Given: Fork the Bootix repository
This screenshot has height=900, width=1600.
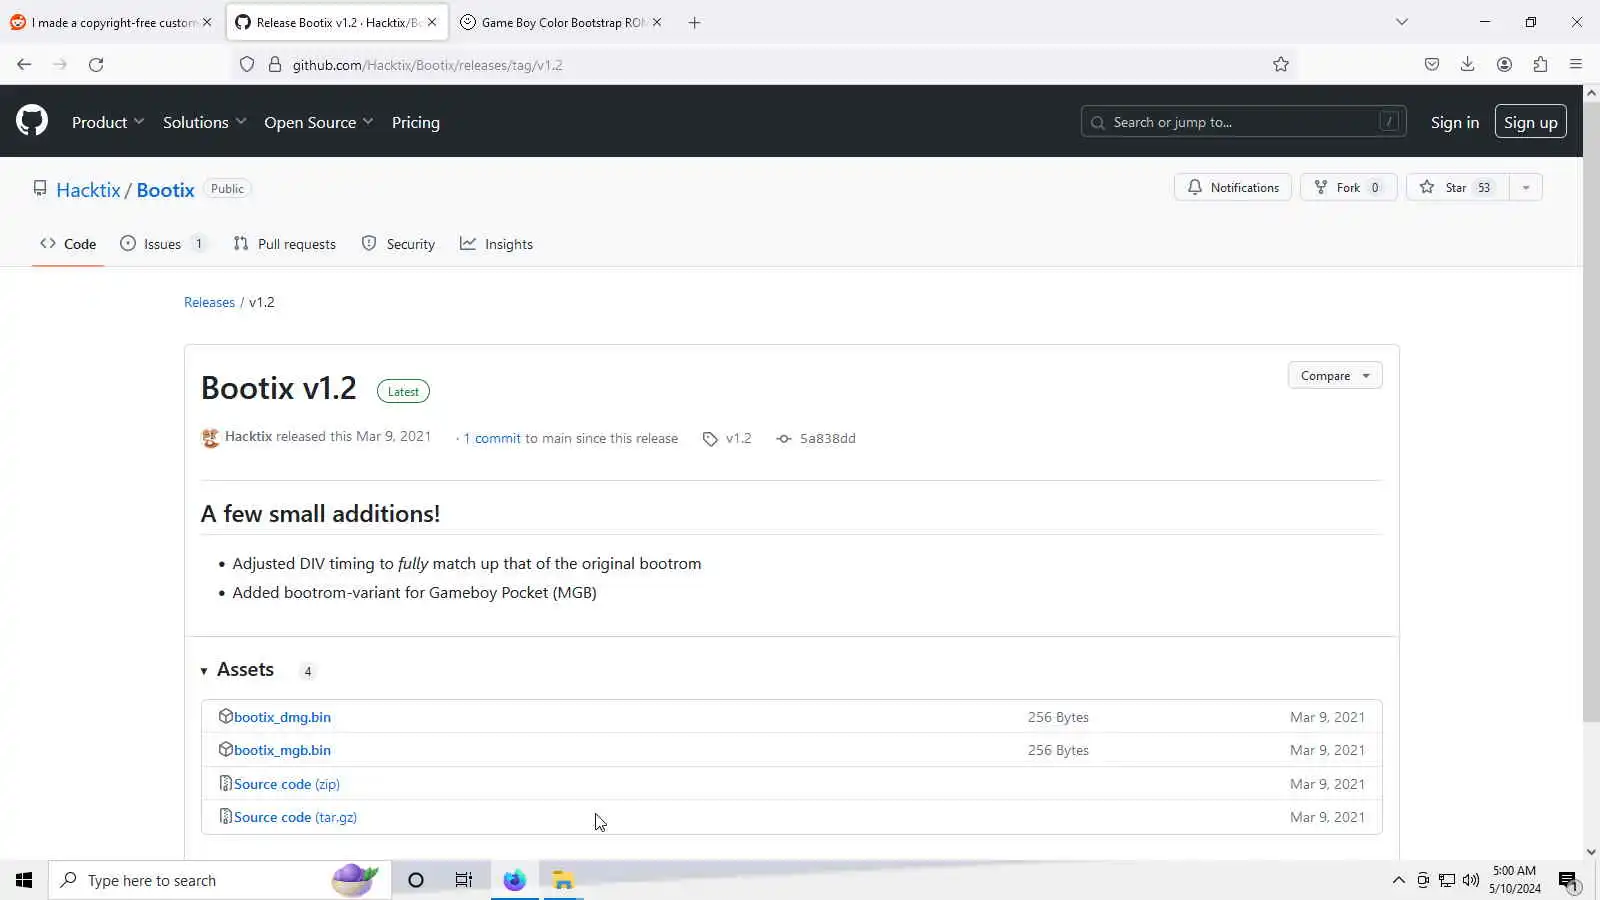Looking at the screenshot, I should pos(1348,187).
